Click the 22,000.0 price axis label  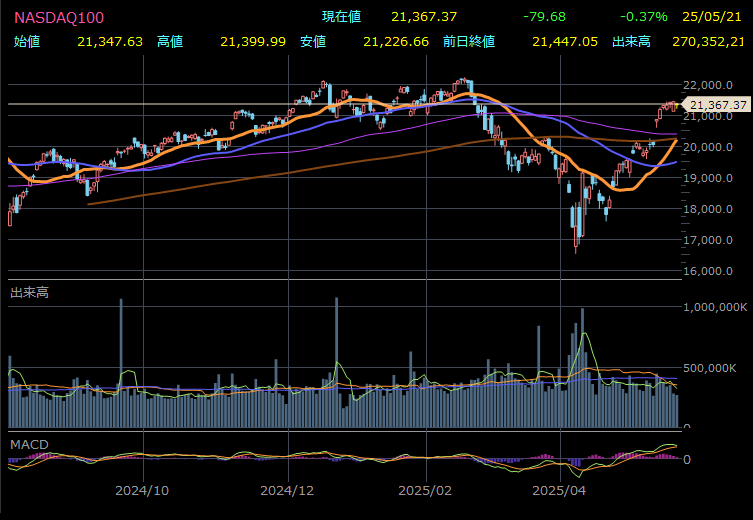(708, 85)
